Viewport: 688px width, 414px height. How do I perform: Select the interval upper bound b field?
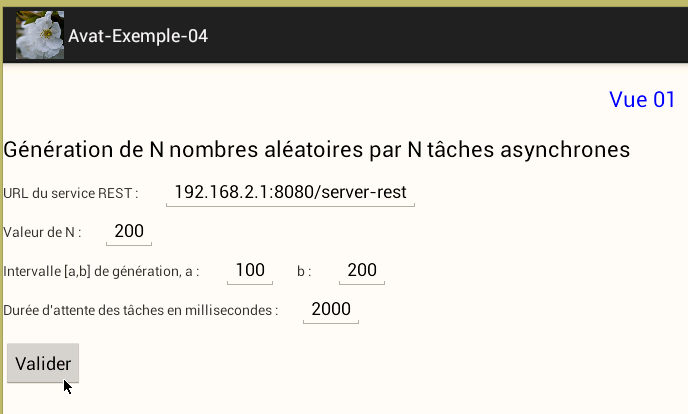[361, 270]
